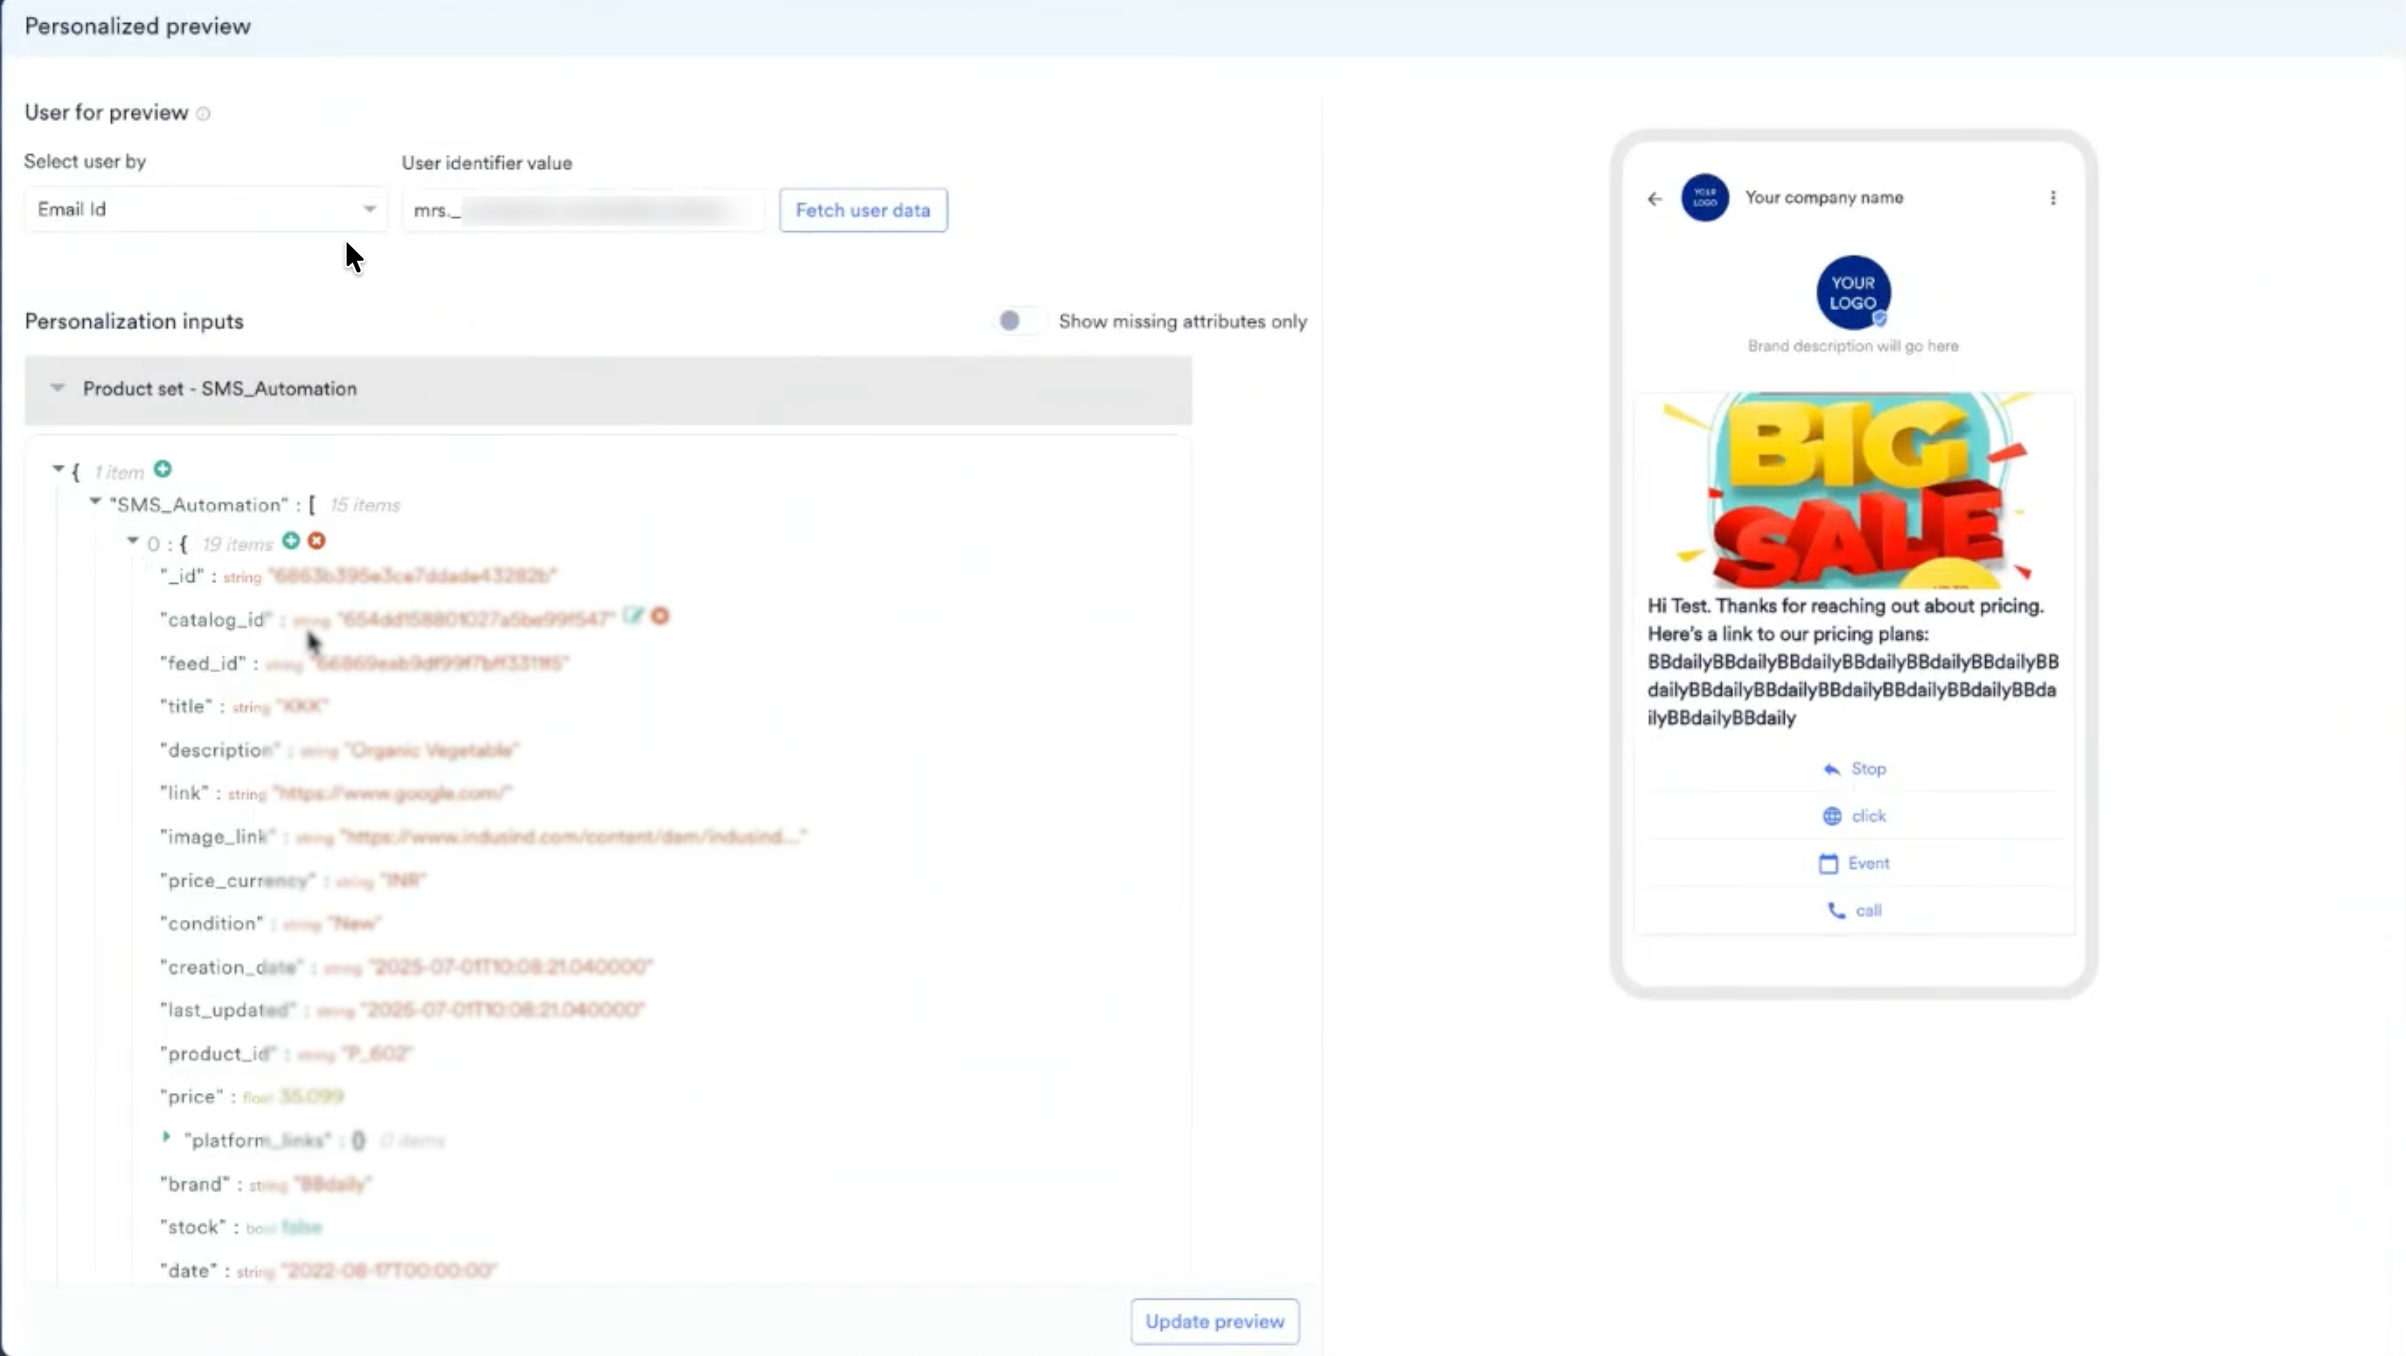The image size is (2406, 1356).
Task: Add item with plus icon beside 1 item
Action: pyautogui.click(x=162, y=468)
